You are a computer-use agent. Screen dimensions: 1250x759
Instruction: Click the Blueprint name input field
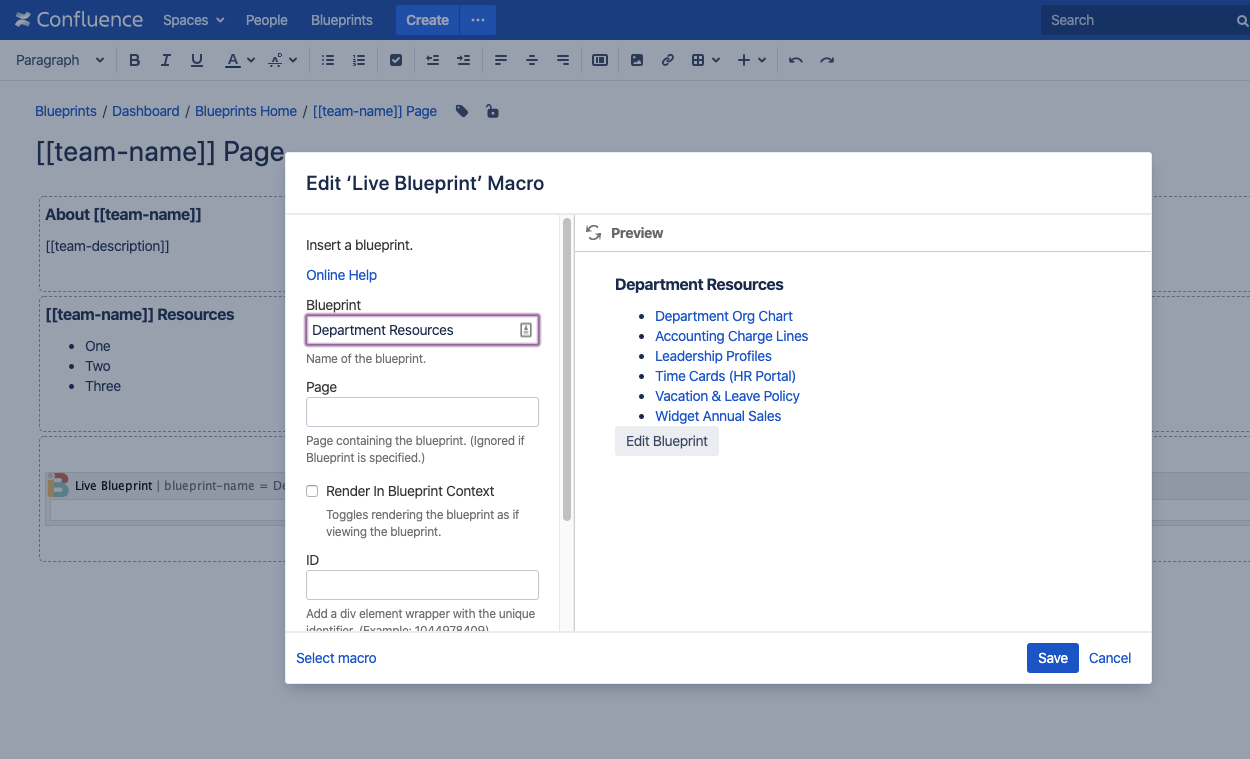point(422,330)
